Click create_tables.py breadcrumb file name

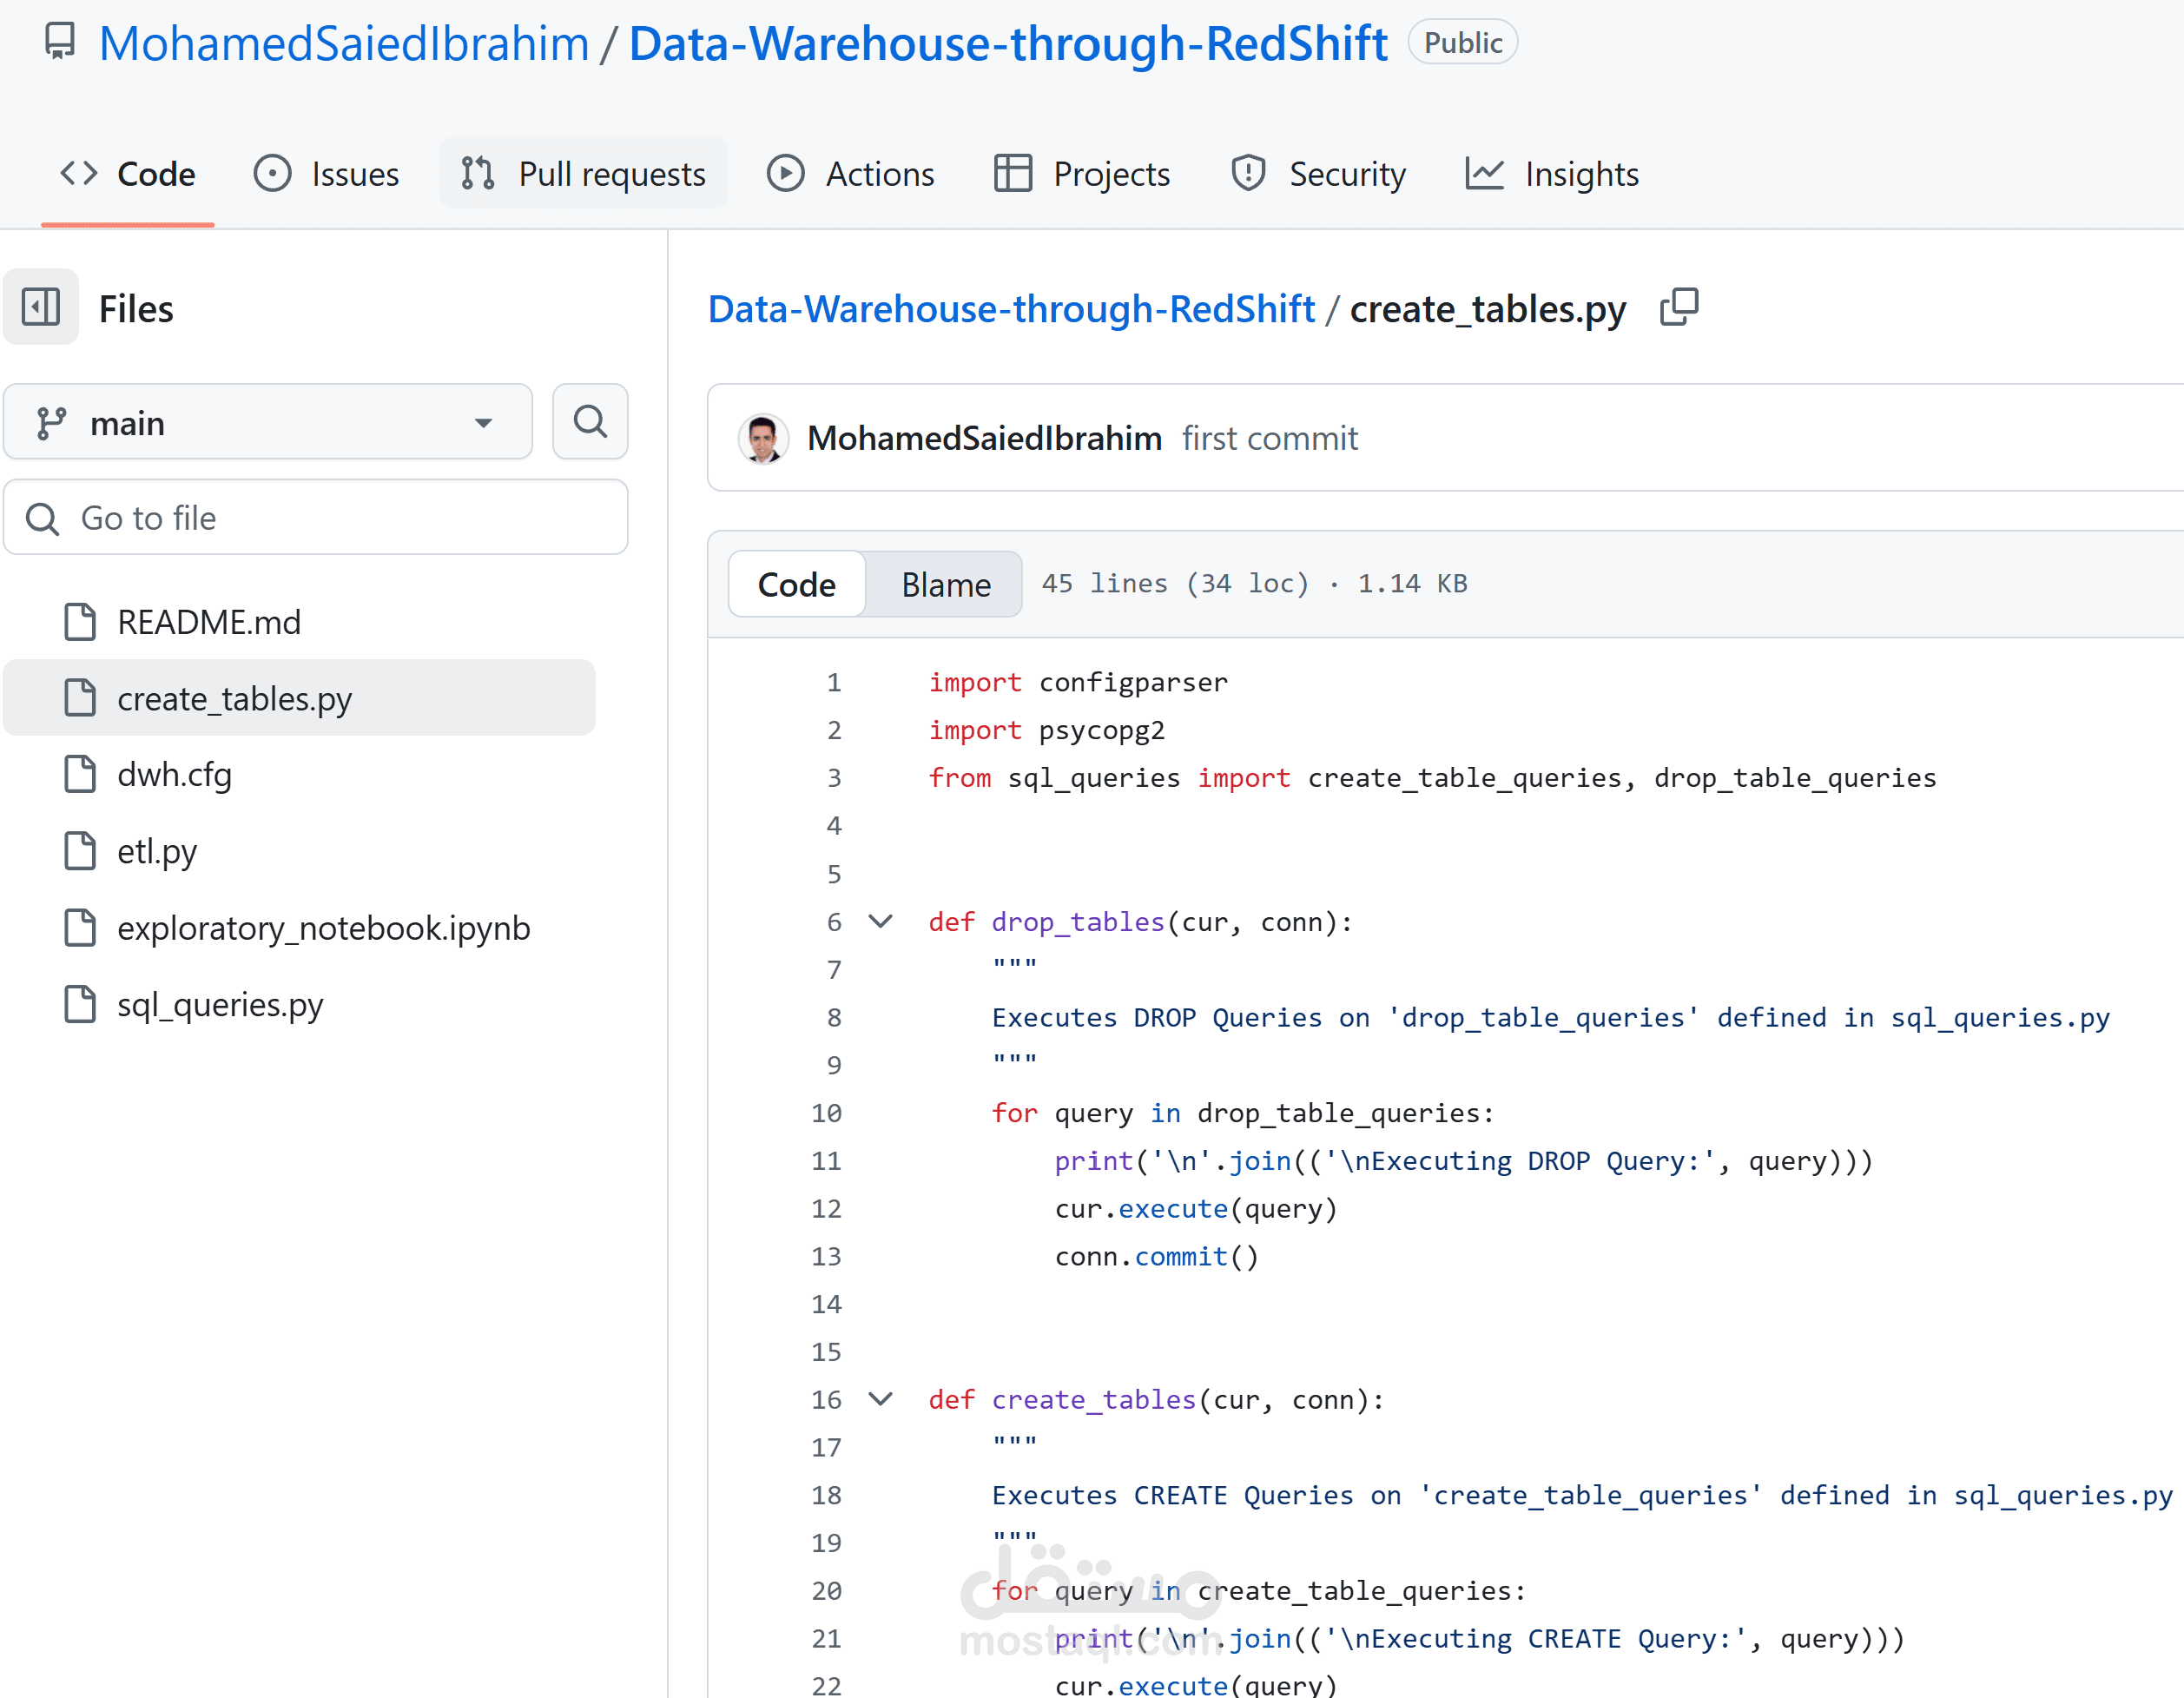coord(1487,309)
